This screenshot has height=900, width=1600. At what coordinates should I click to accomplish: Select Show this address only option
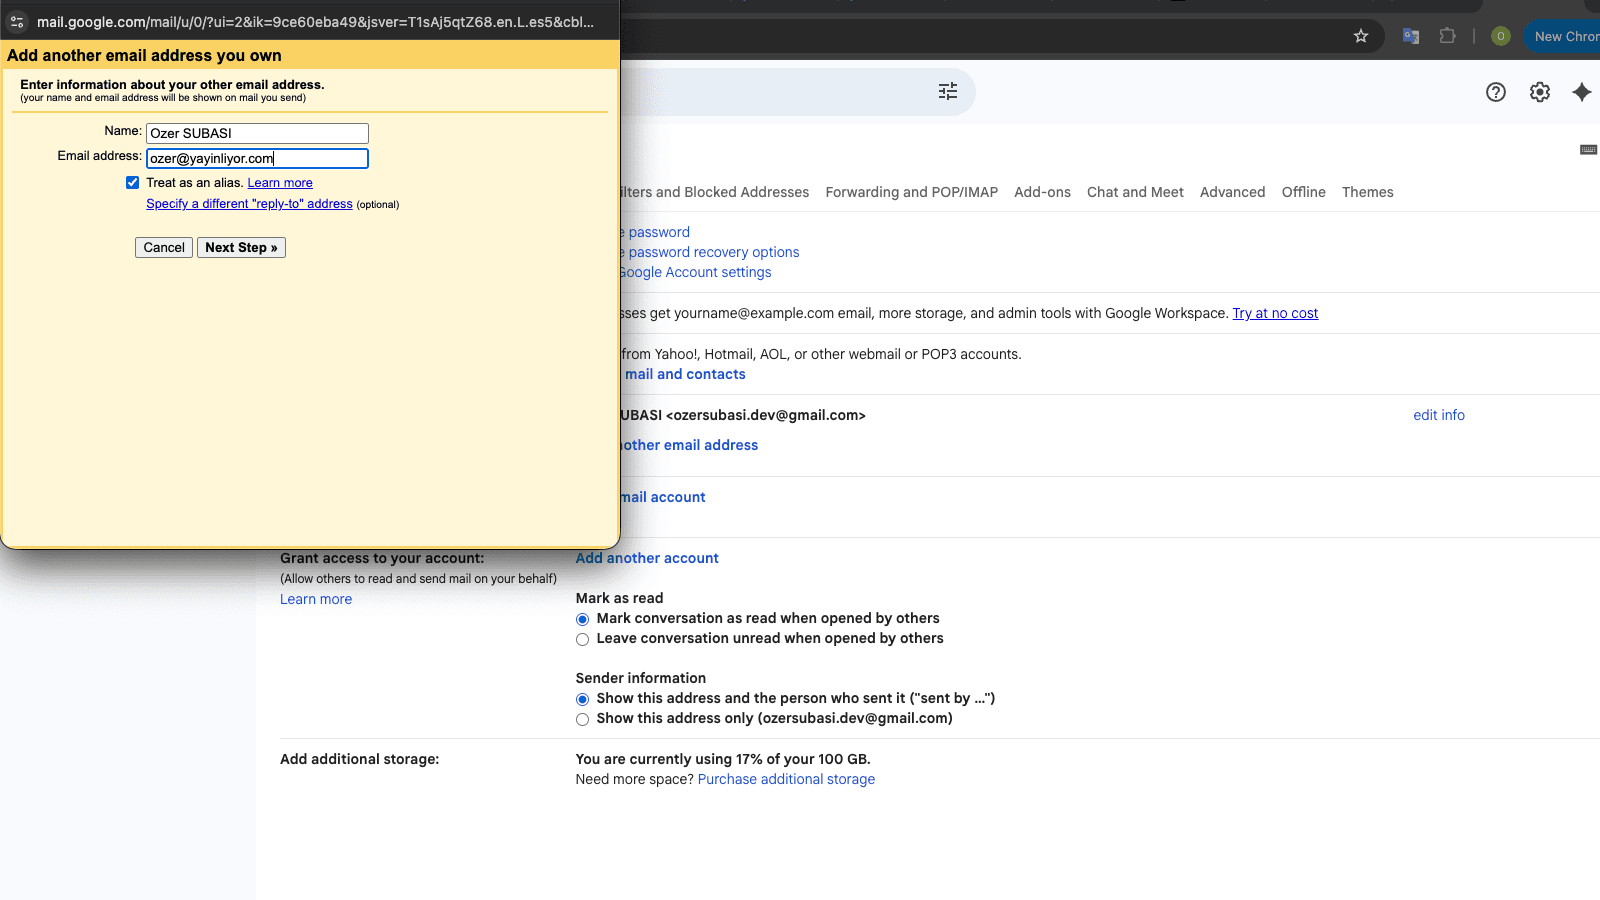coord(582,719)
